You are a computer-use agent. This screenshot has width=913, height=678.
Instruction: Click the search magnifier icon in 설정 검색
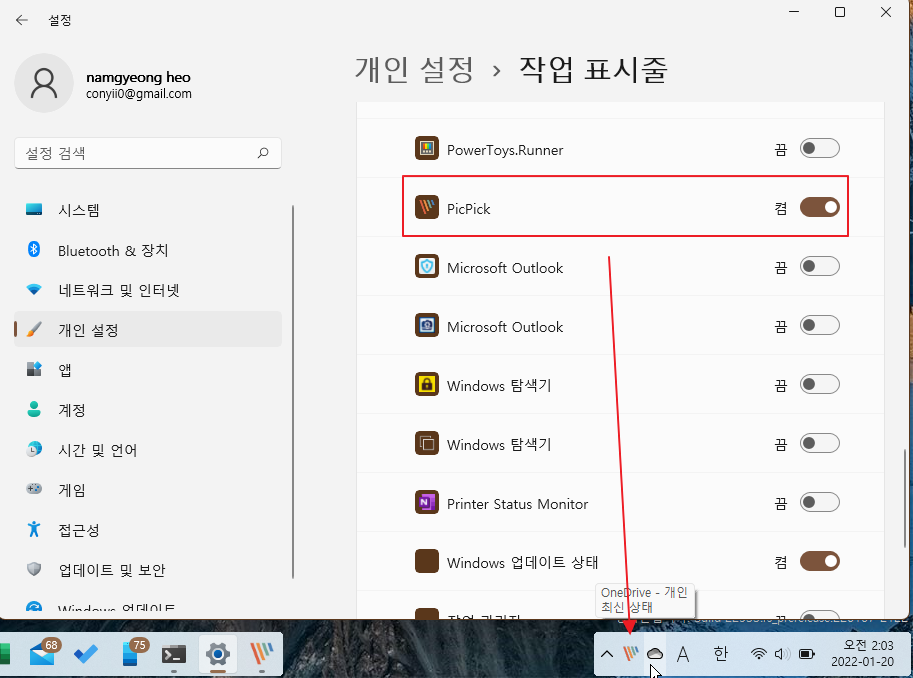tap(263, 153)
